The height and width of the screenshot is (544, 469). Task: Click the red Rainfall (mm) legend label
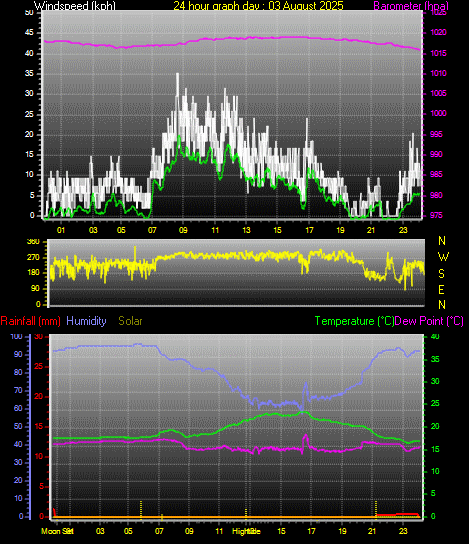[31, 321]
